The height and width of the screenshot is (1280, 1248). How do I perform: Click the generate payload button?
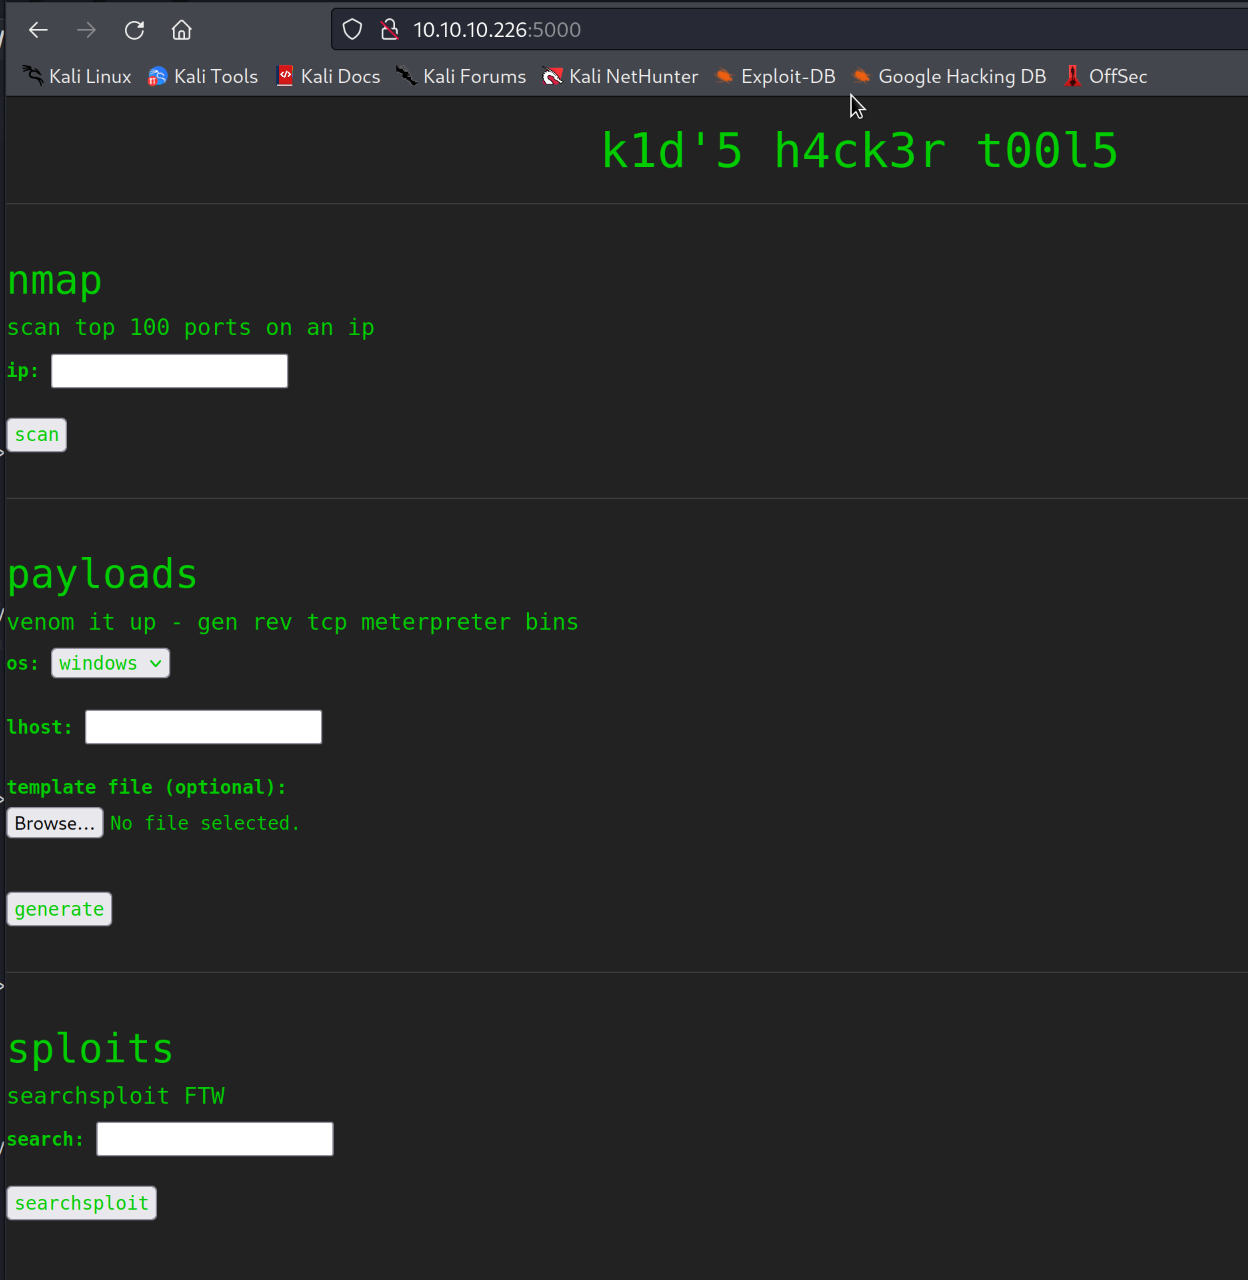click(x=59, y=909)
